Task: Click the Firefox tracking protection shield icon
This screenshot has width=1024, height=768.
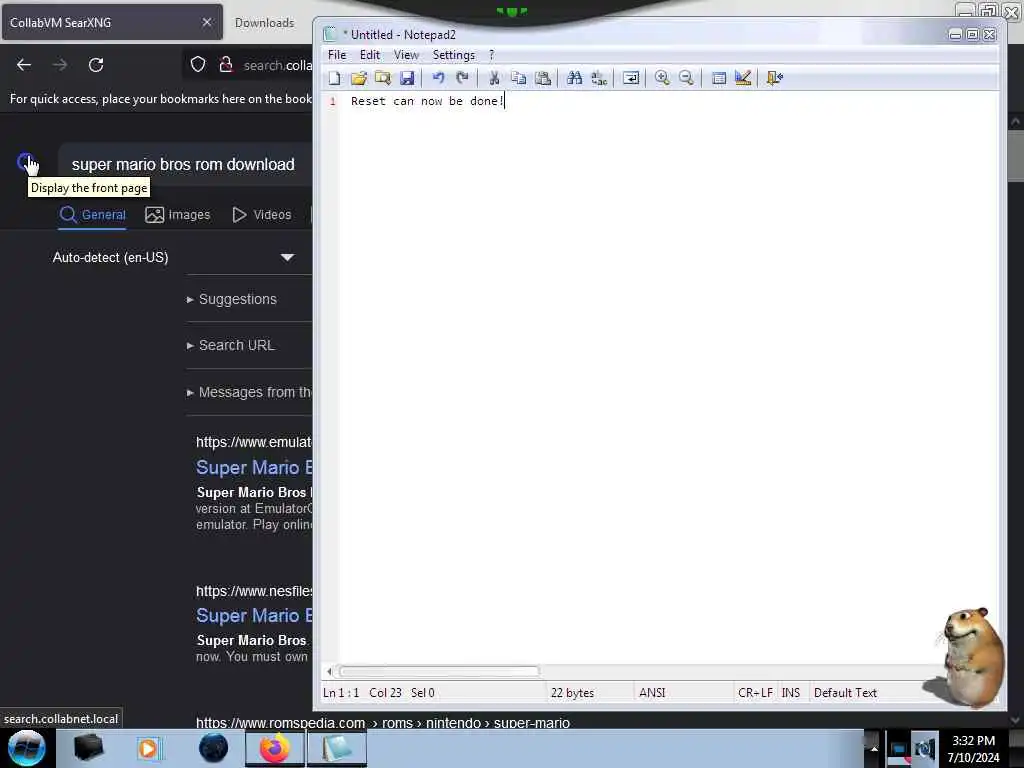Action: coord(198,65)
